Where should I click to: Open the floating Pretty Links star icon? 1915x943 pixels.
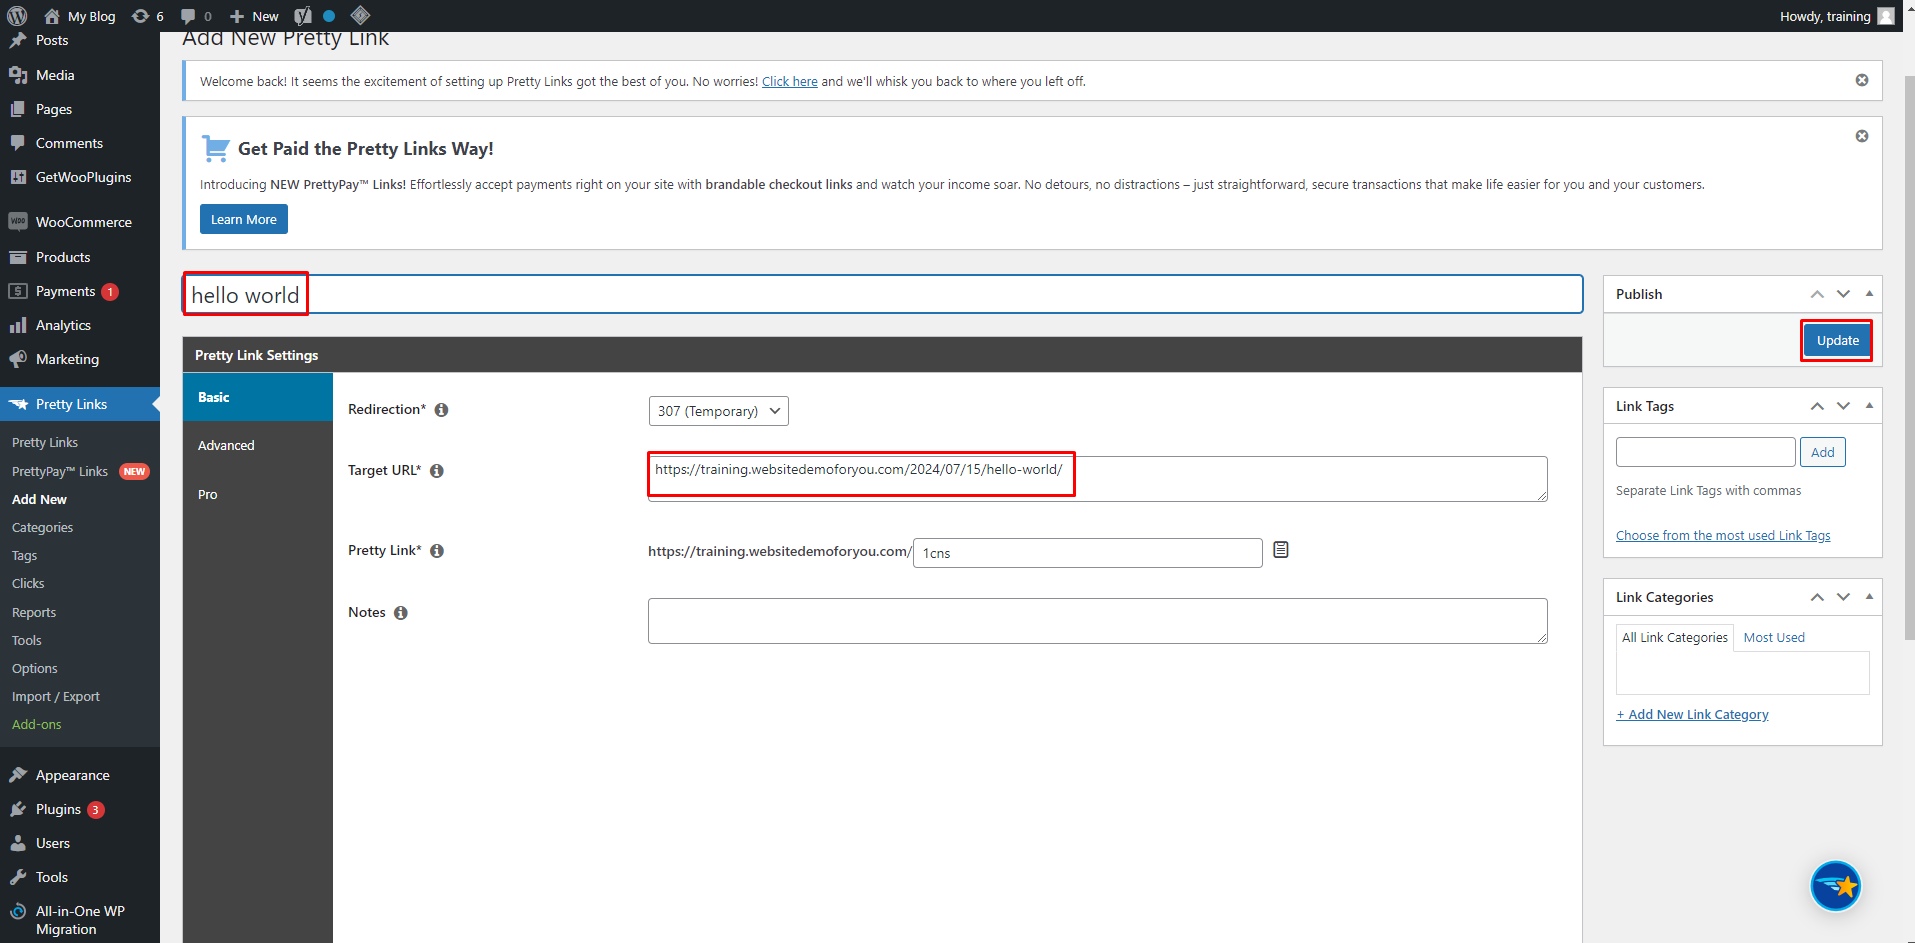pyautogui.click(x=1835, y=886)
